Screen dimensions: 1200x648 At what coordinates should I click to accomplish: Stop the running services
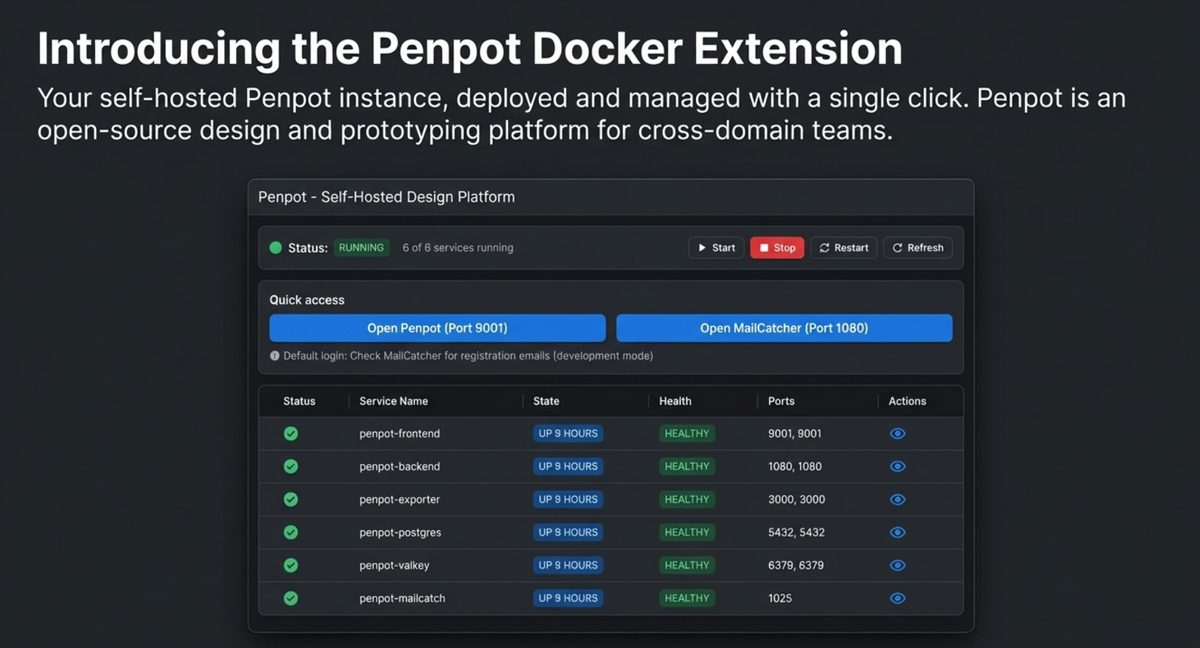(777, 247)
